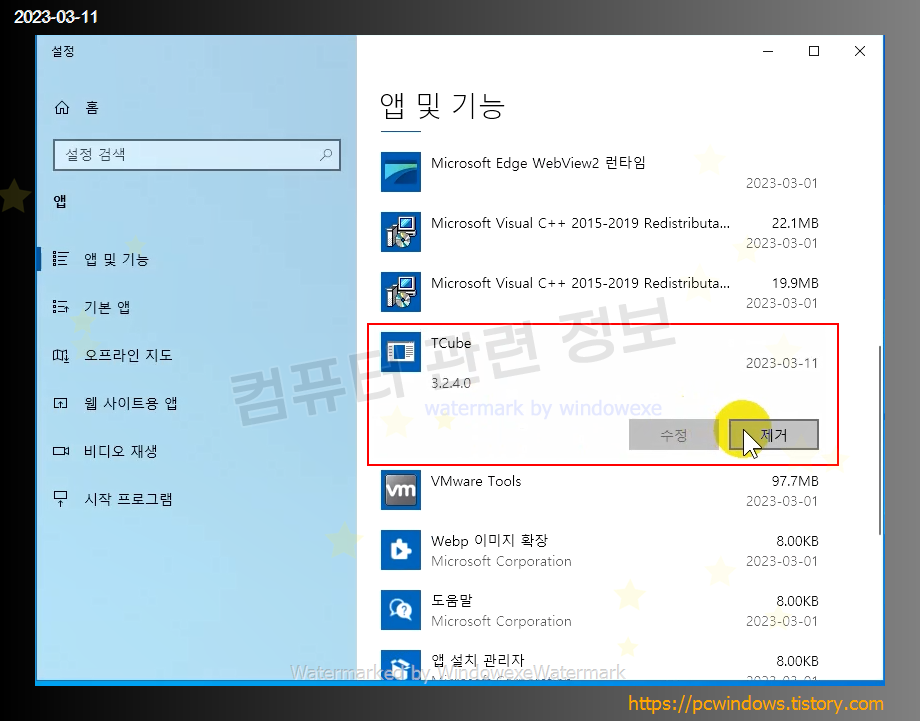Minimize the Settings window
This screenshot has width=920, height=721.
(768, 52)
